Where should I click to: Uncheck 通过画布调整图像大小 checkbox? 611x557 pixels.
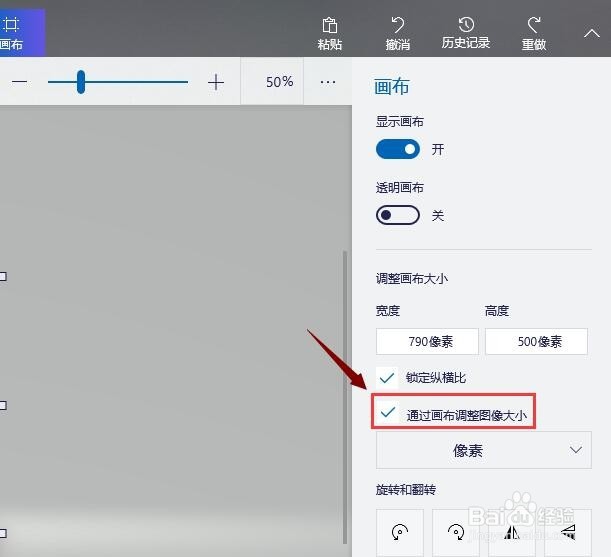coord(387,412)
